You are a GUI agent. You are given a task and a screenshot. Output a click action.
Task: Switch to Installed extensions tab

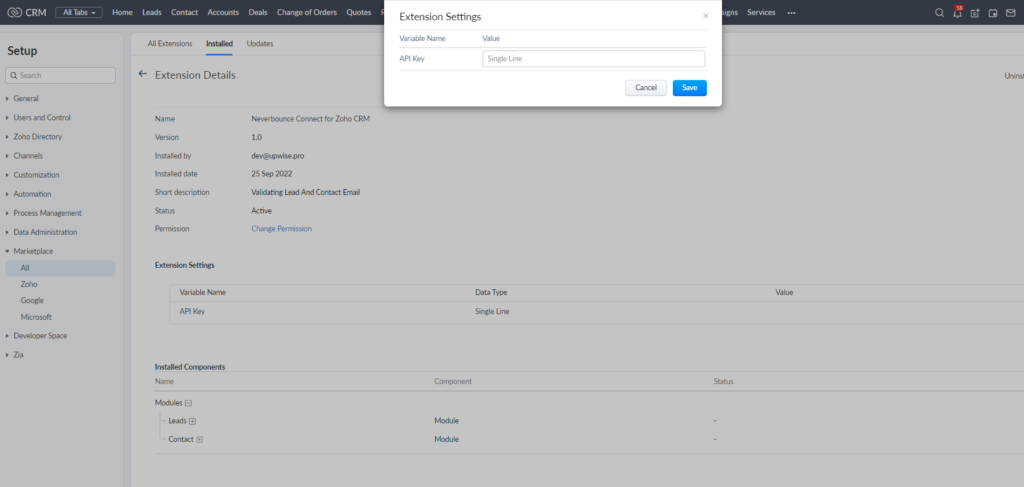click(219, 44)
